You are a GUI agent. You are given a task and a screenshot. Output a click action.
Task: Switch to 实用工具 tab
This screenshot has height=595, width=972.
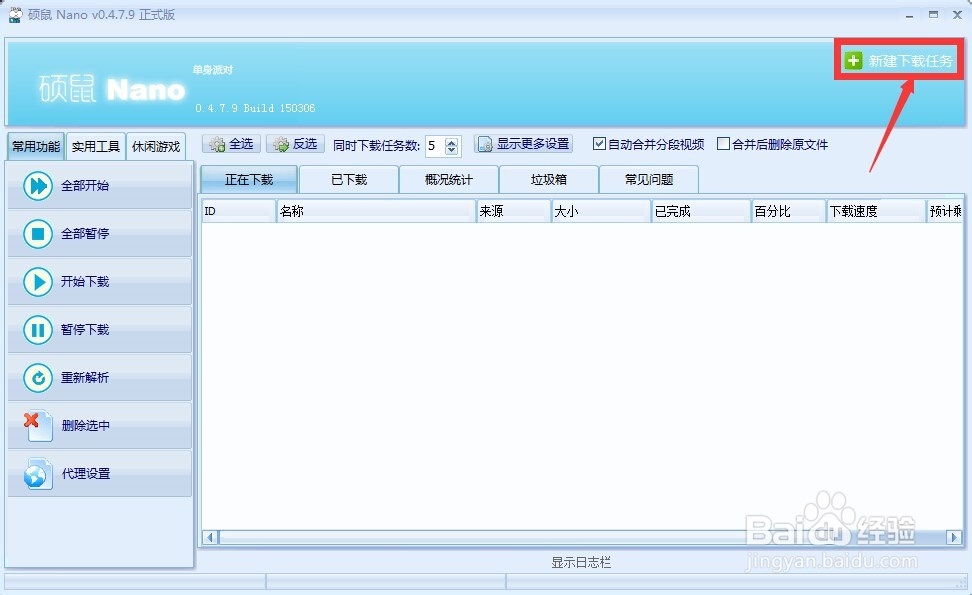pyautogui.click(x=95, y=146)
